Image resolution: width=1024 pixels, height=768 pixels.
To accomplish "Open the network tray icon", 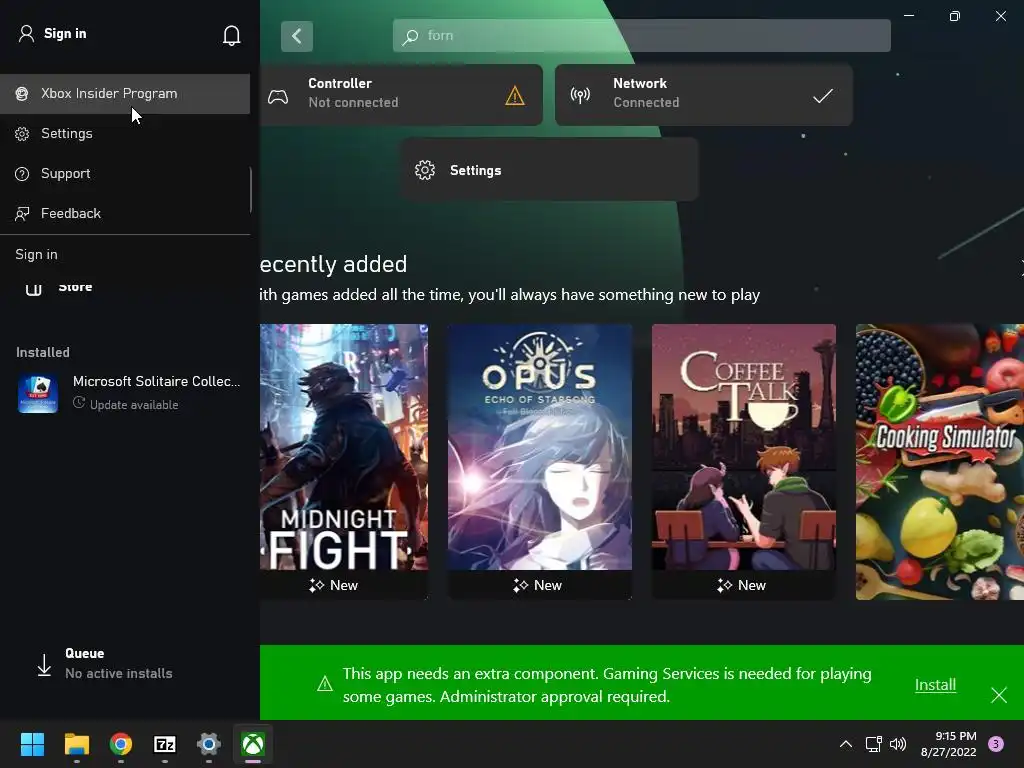I will pos(873,744).
